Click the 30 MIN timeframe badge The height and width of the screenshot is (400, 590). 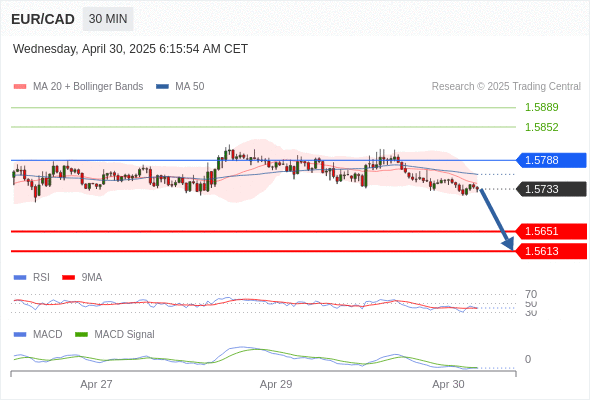(108, 19)
